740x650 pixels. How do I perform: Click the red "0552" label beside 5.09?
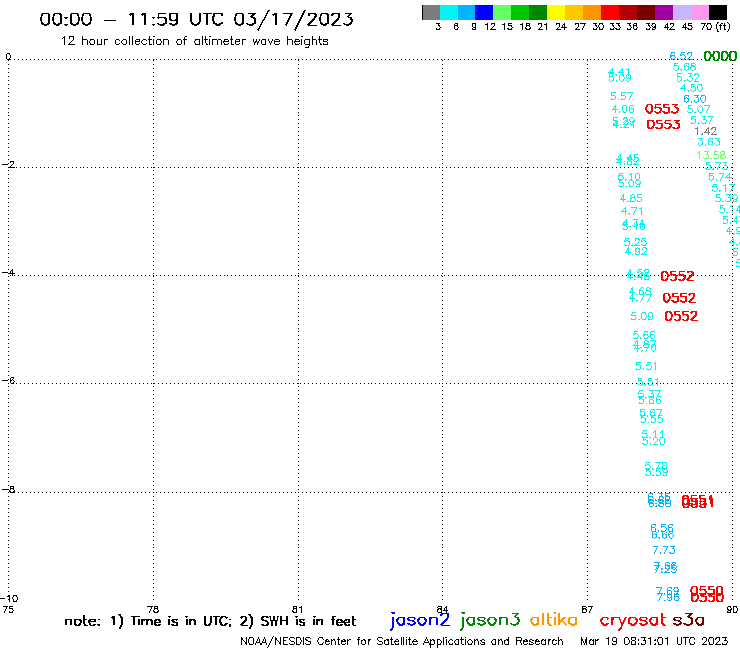pyautogui.click(x=681, y=316)
